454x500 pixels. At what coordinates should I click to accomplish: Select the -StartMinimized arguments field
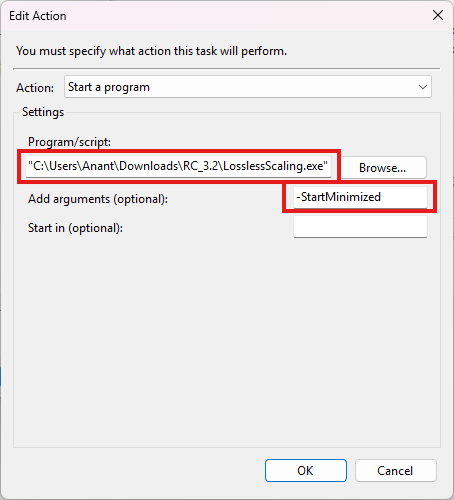click(x=360, y=197)
